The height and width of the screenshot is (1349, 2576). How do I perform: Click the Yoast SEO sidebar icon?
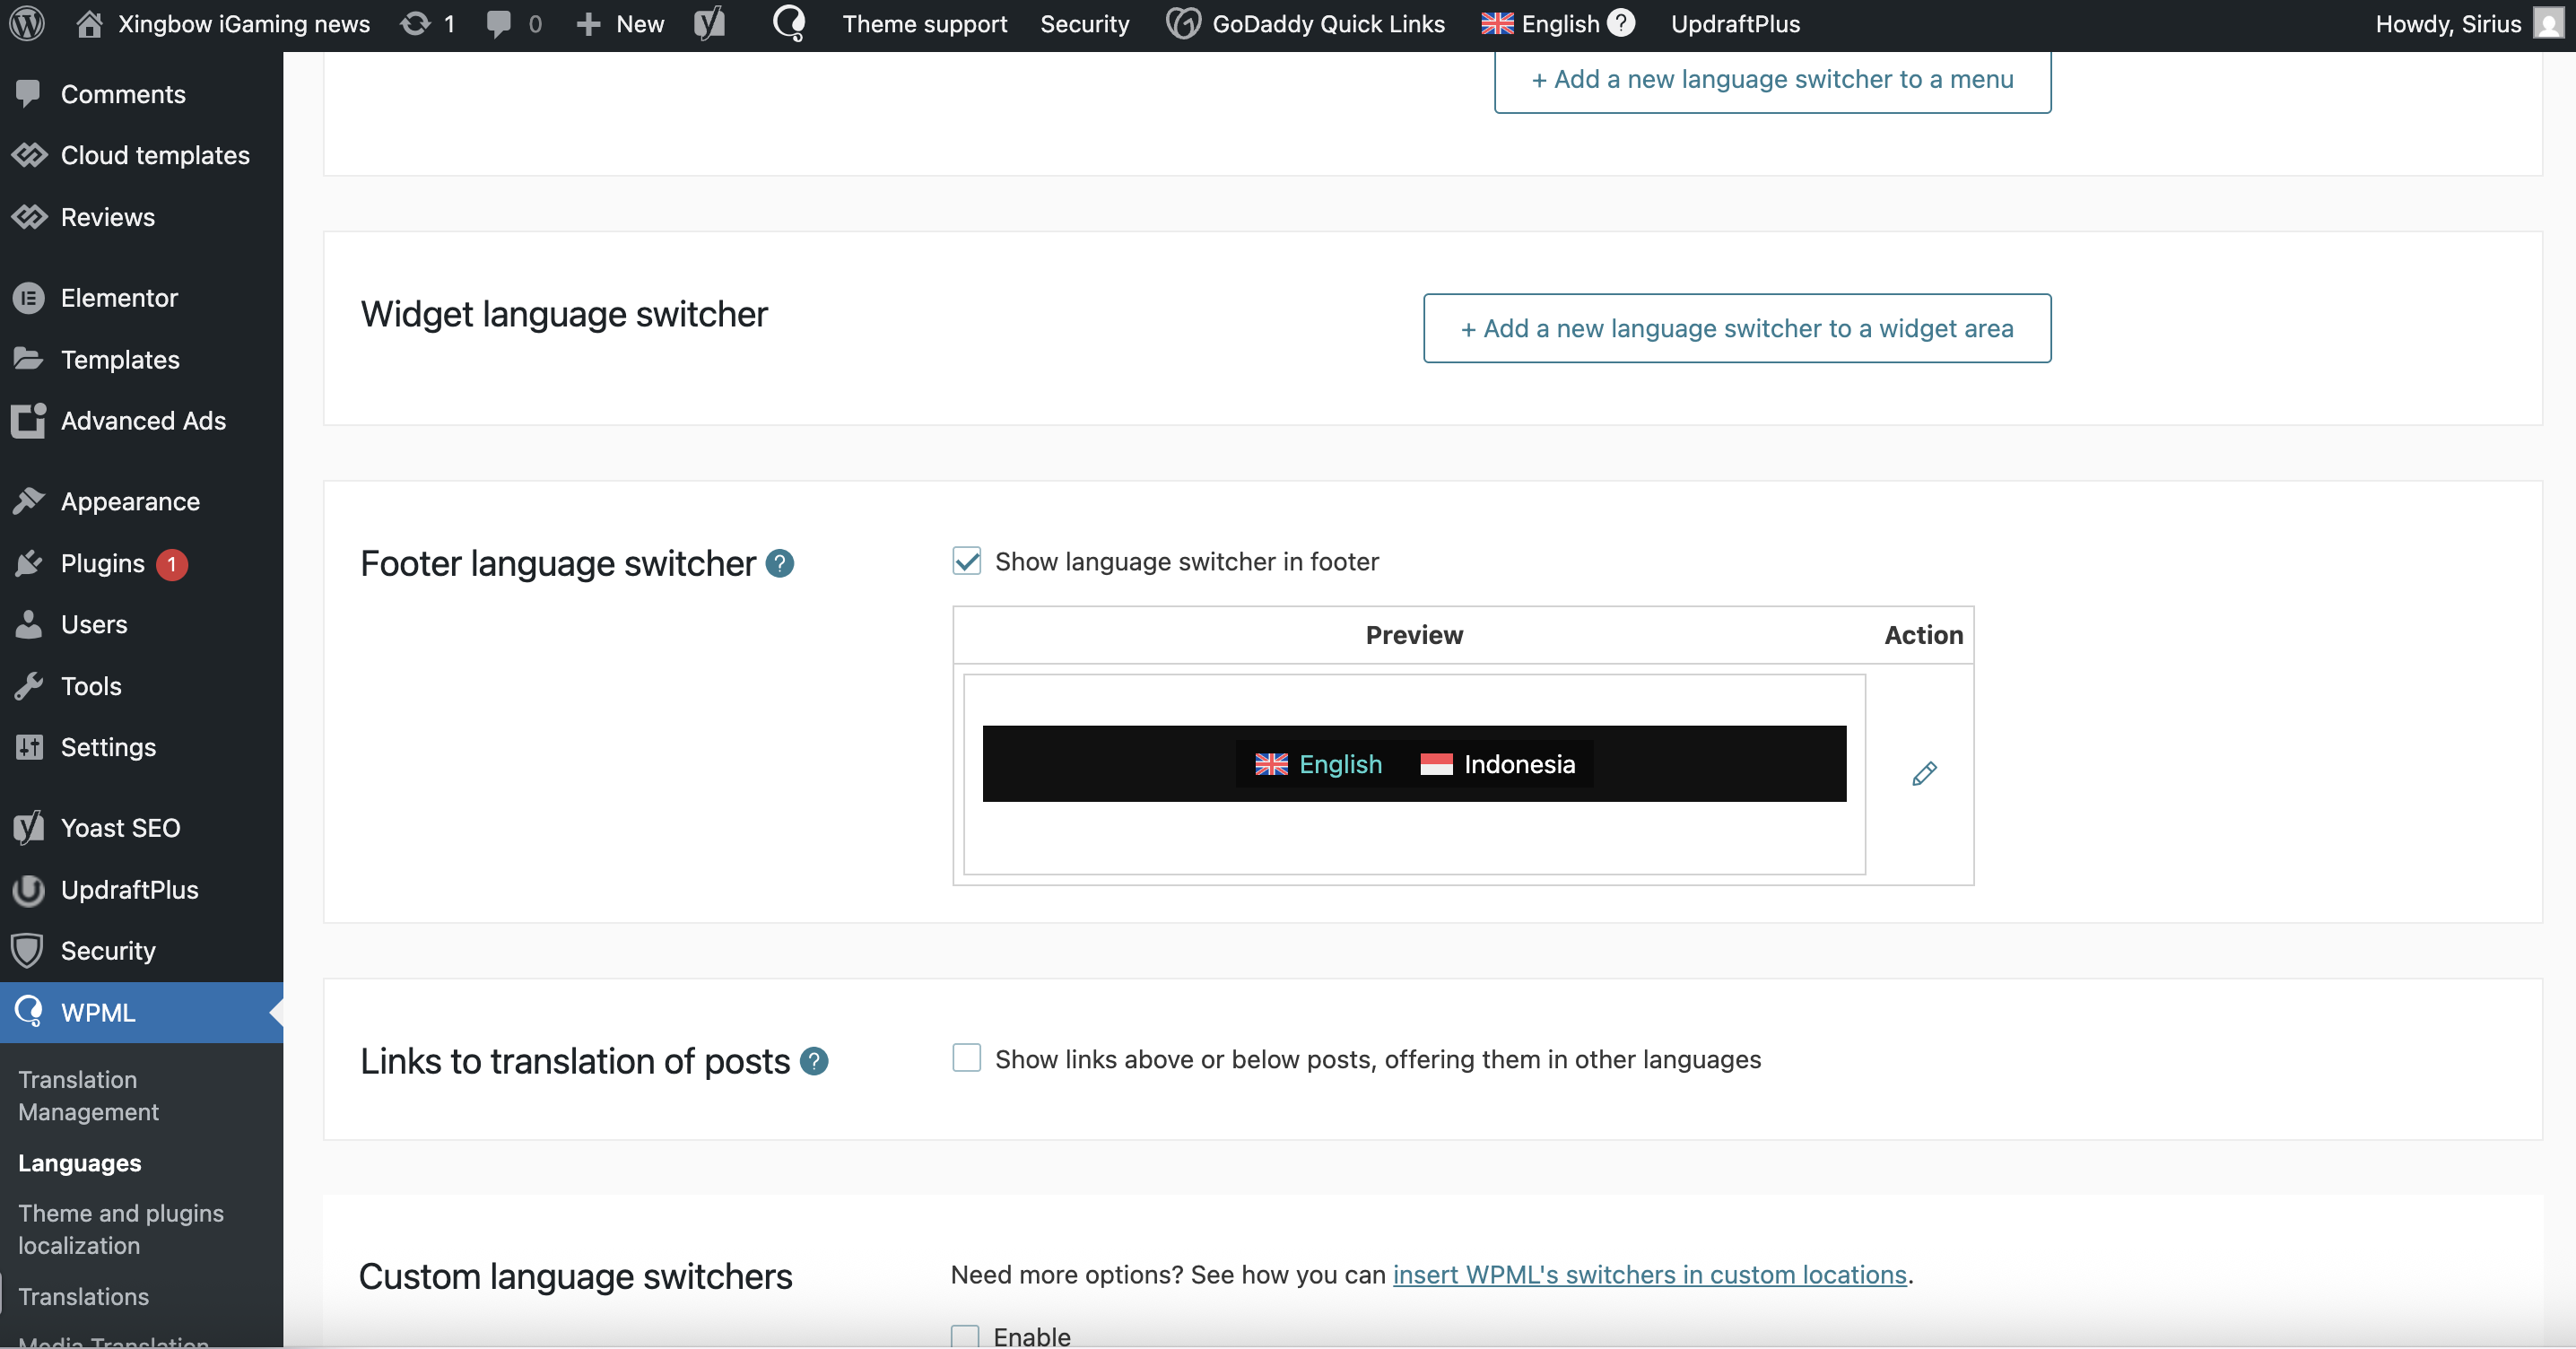[29, 828]
